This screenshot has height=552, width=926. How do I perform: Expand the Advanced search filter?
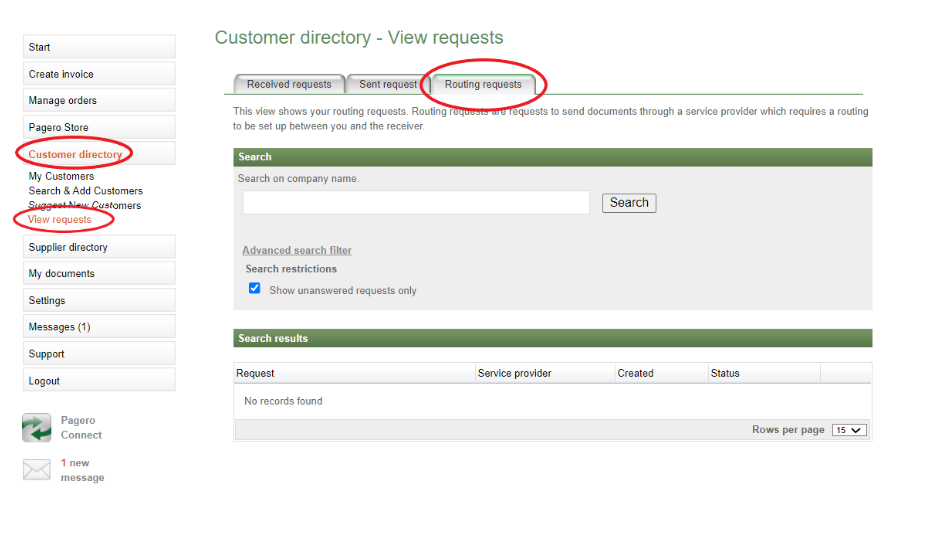coord(297,250)
